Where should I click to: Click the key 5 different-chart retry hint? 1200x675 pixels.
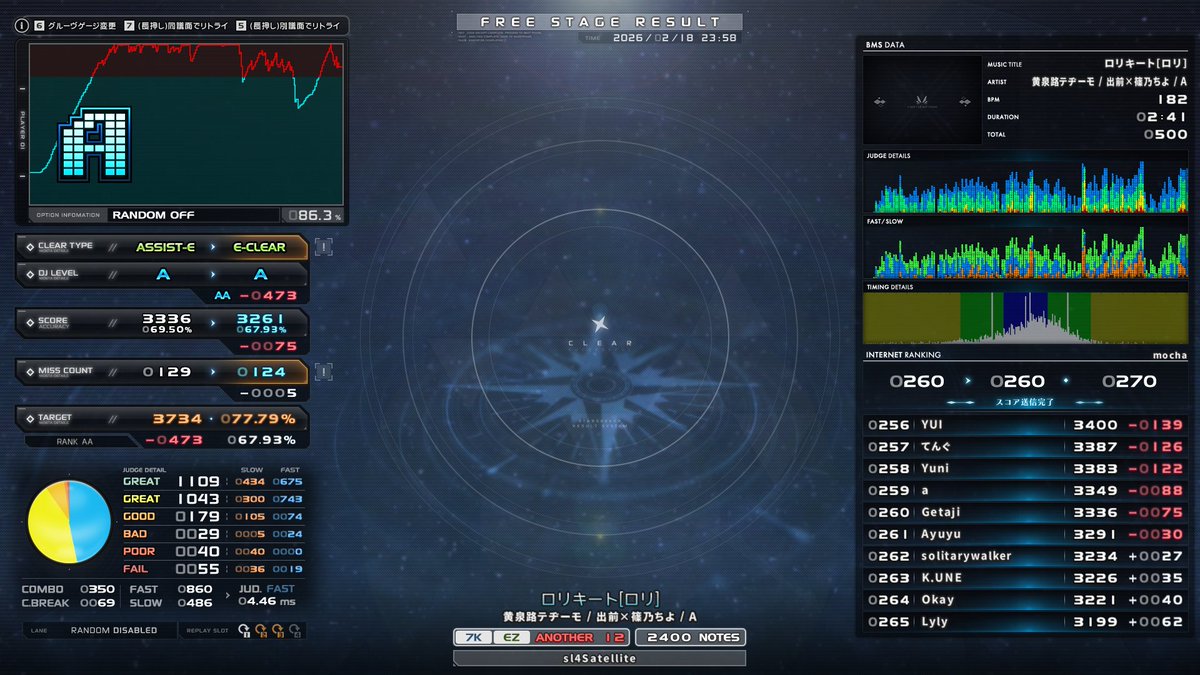(x=289, y=25)
